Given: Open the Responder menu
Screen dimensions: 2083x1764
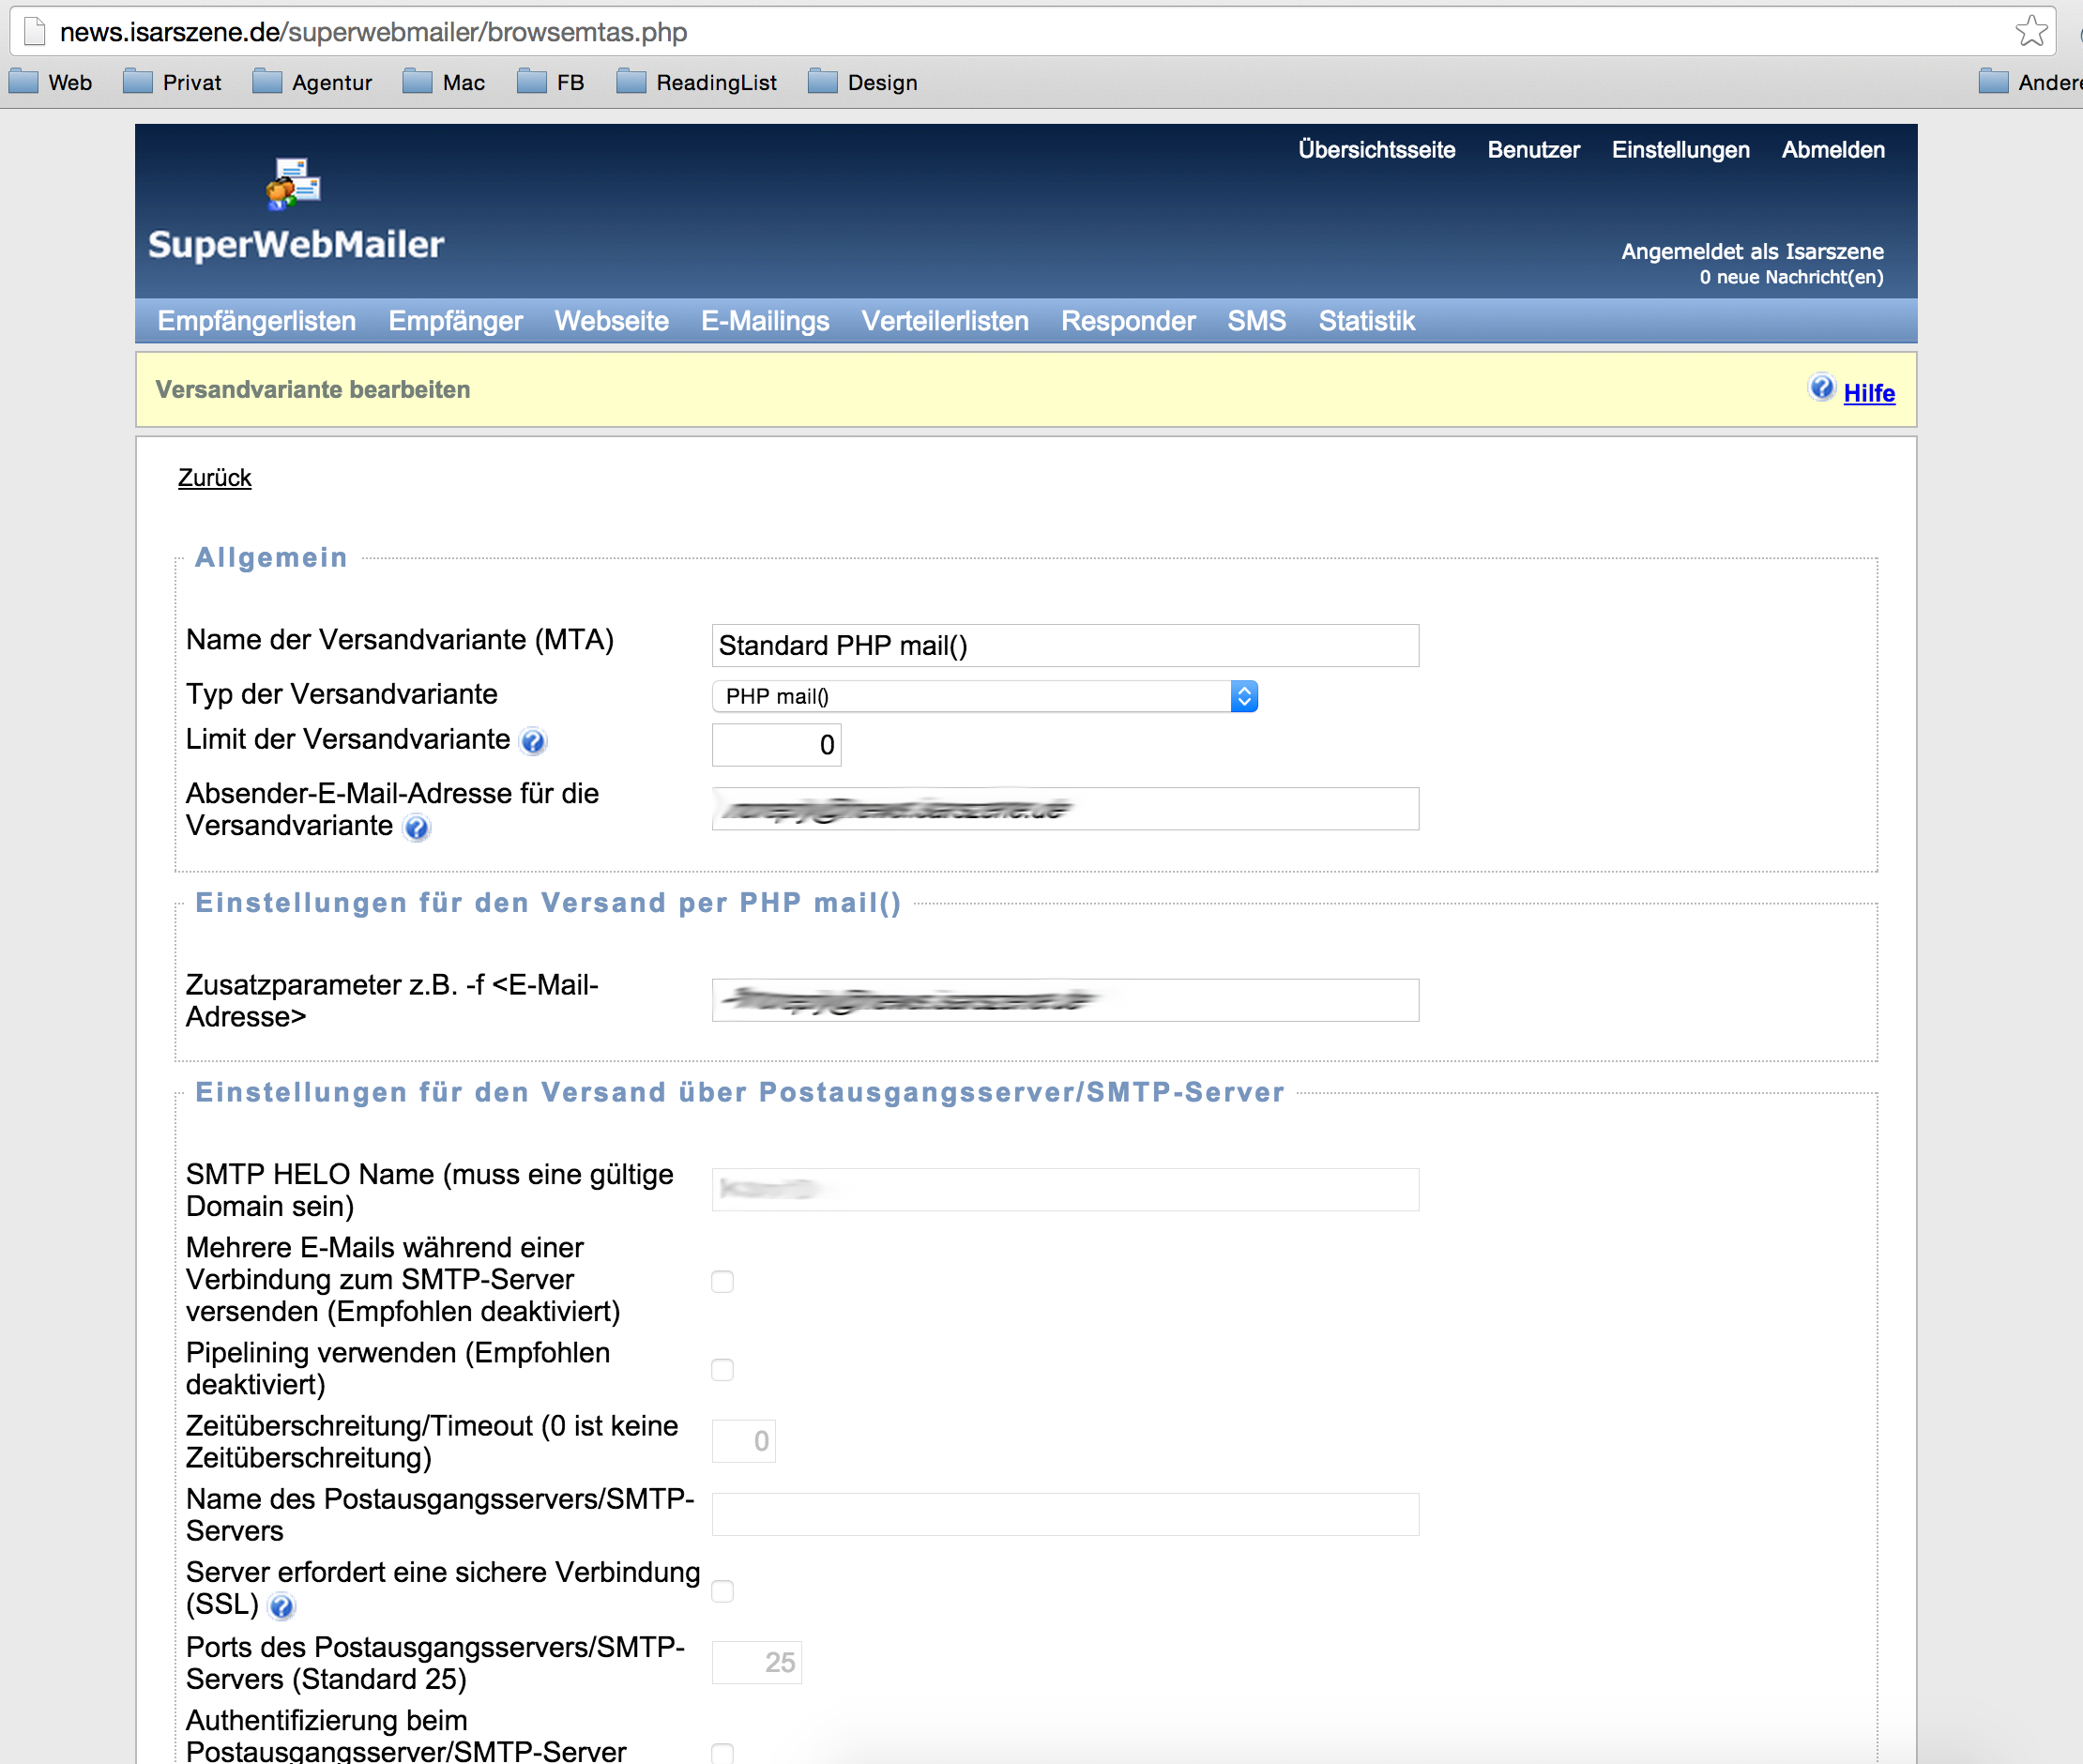Looking at the screenshot, I should (x=1128, y=321).
